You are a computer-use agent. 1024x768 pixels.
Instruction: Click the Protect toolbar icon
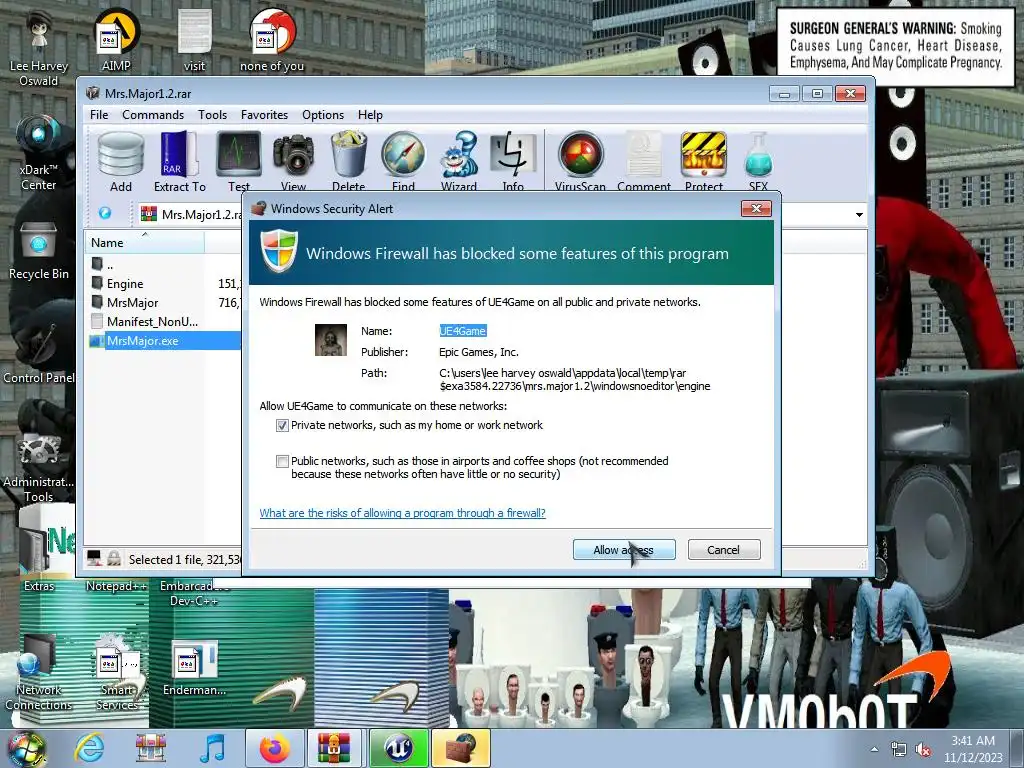pos(703,162)
